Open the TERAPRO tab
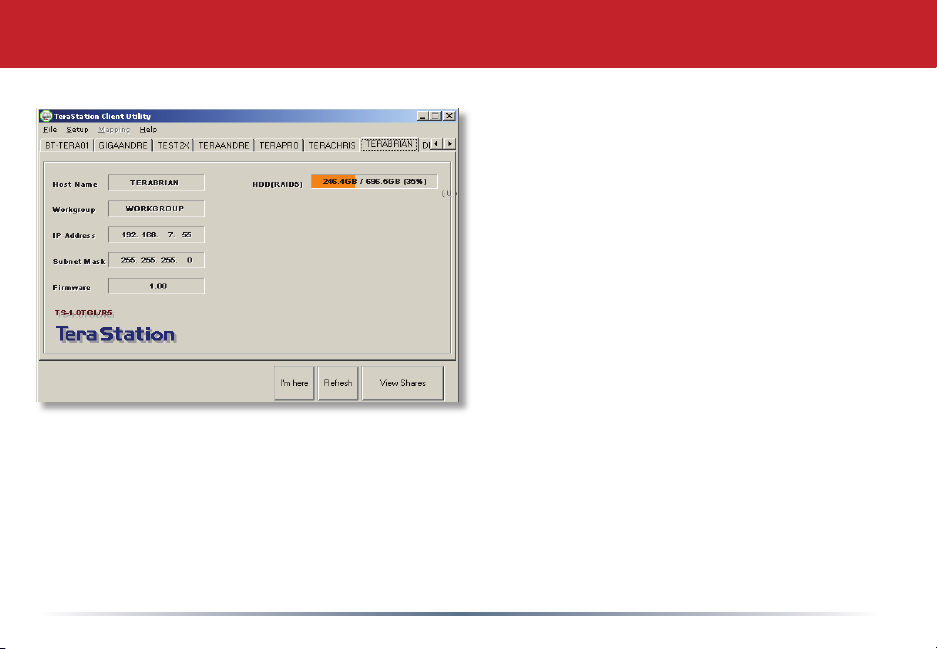The image size is (937, 649). tap(278, 145)
